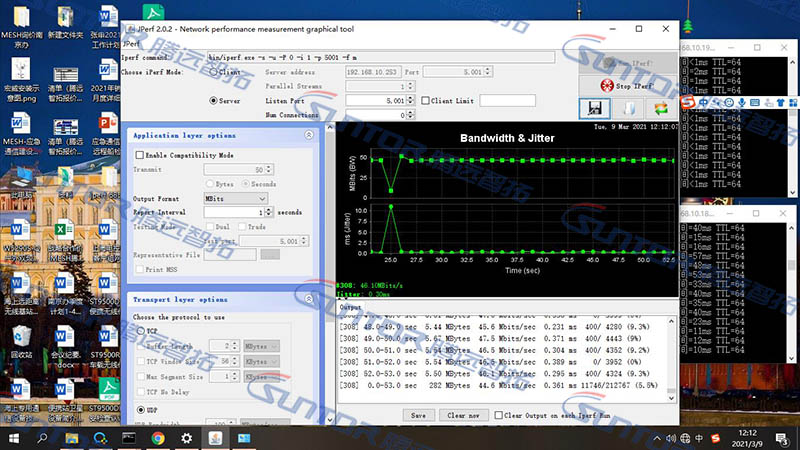
Task: Open the Output Format MBits dropdown
Action: (x=236, y=199)
